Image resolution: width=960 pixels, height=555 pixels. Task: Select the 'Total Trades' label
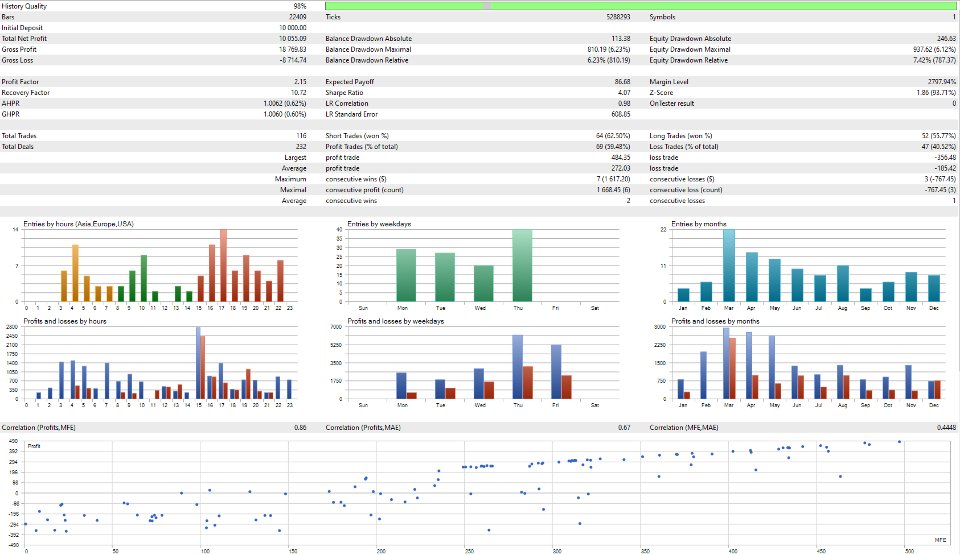coord(19,136)
